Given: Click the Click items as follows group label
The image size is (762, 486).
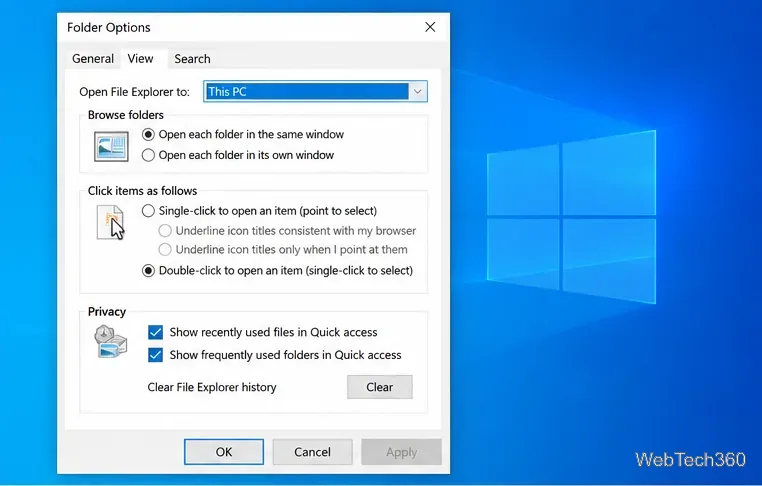Looking at the screenshot, I should [x=142, y=191].
